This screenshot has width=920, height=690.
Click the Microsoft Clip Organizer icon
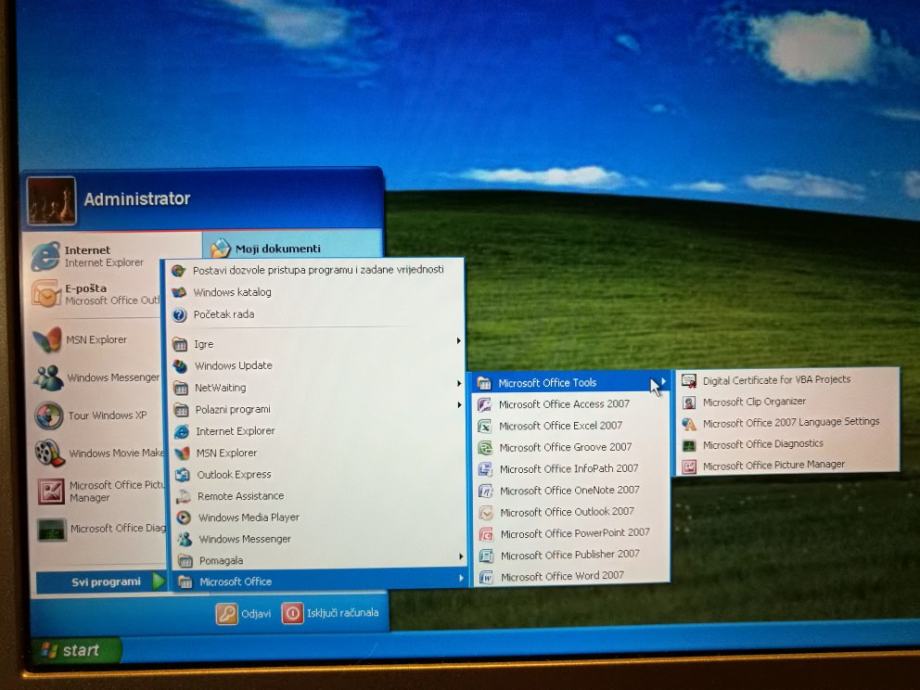tap(689, 402)
